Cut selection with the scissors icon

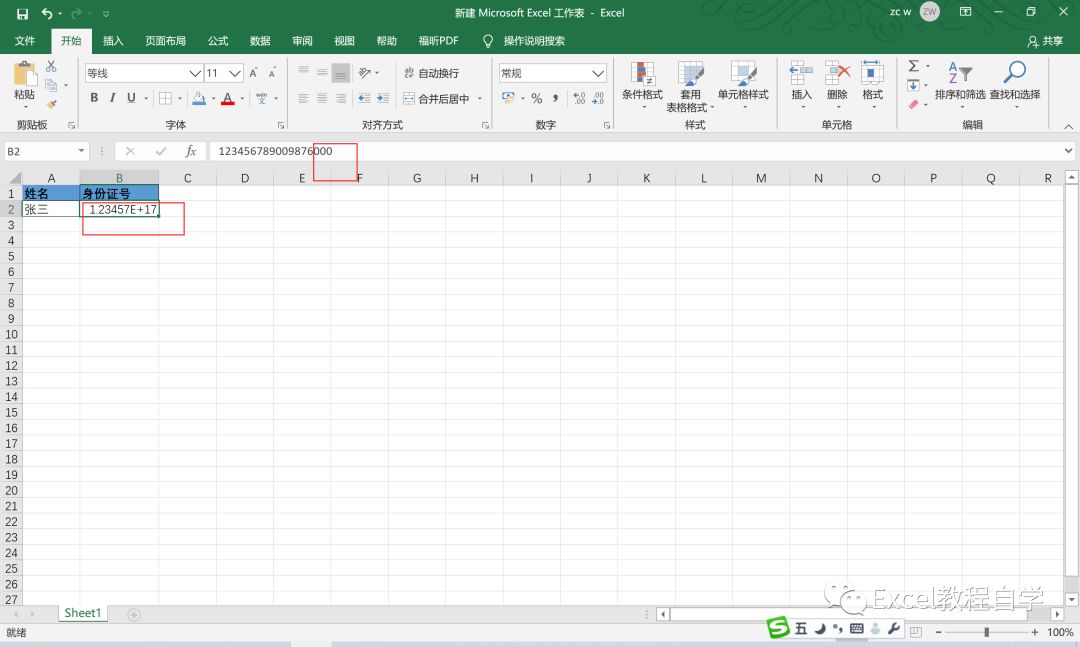point(51,67)
